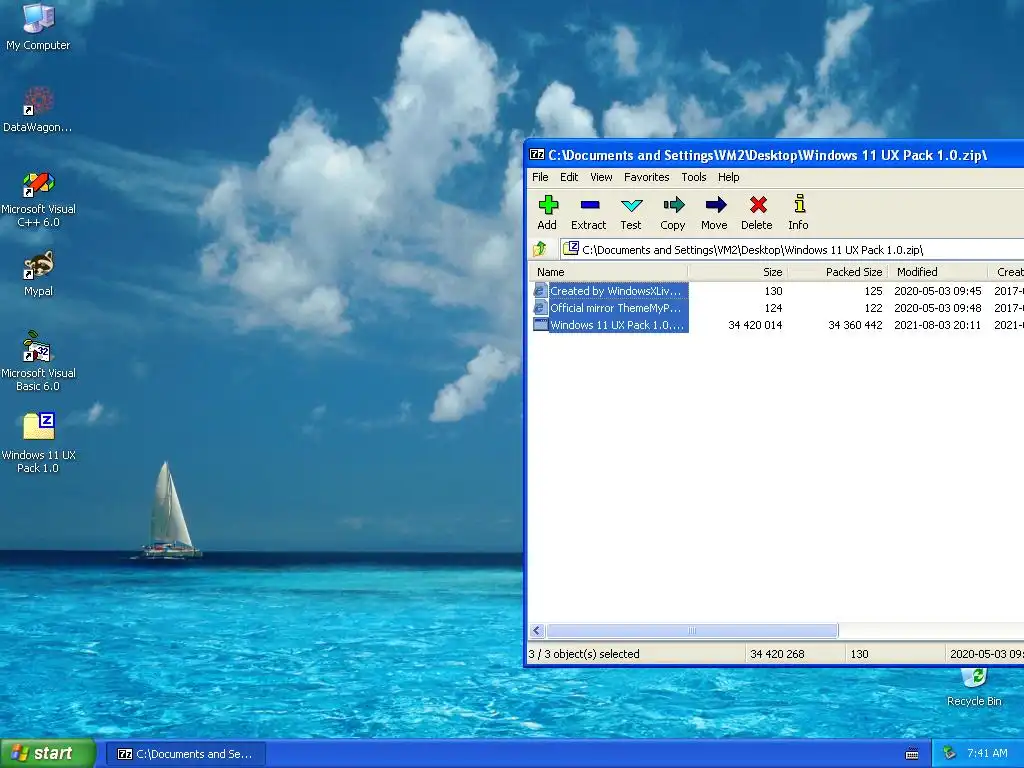
Task: Click the scrollbar left arrow
Action: click(x=537, y=630)
